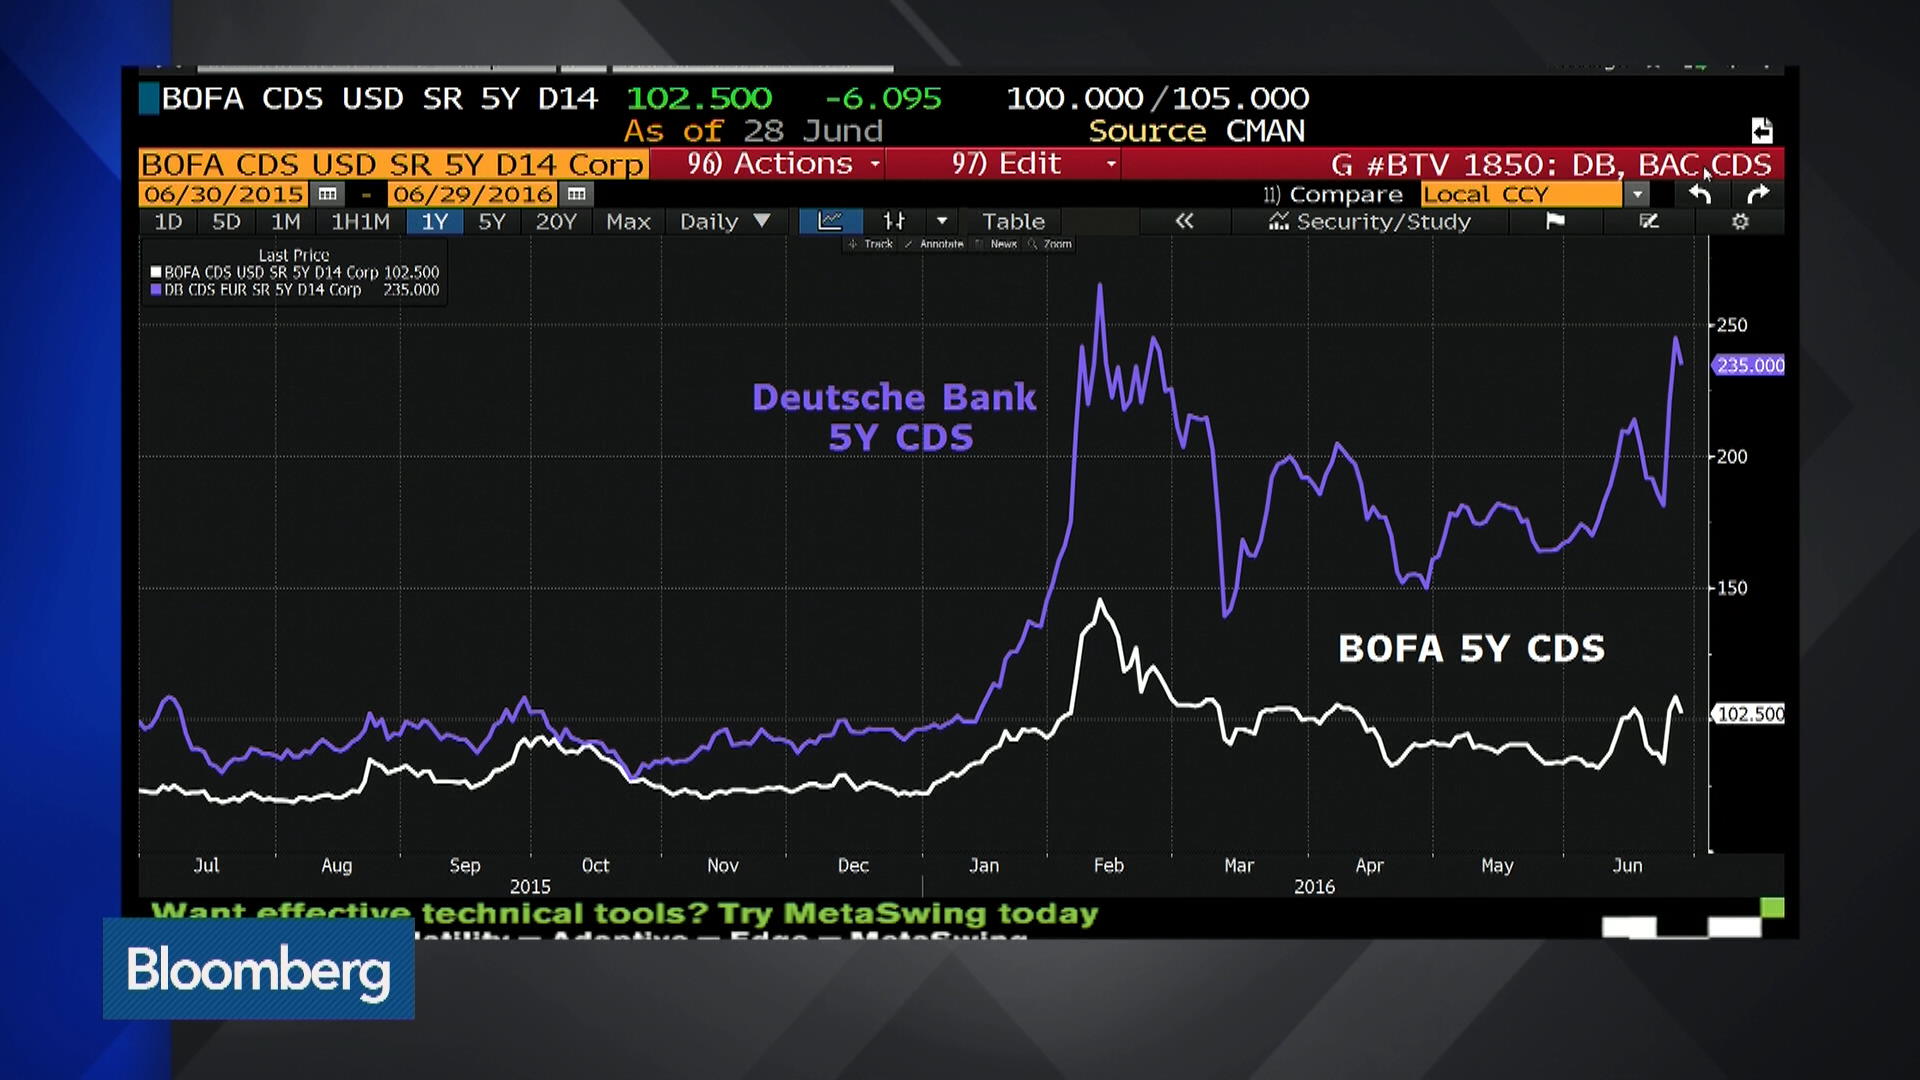Viewport: 1920px width, 1080px height.
Task: Click Local CCY currency field
Action: tap(1521, 194)
